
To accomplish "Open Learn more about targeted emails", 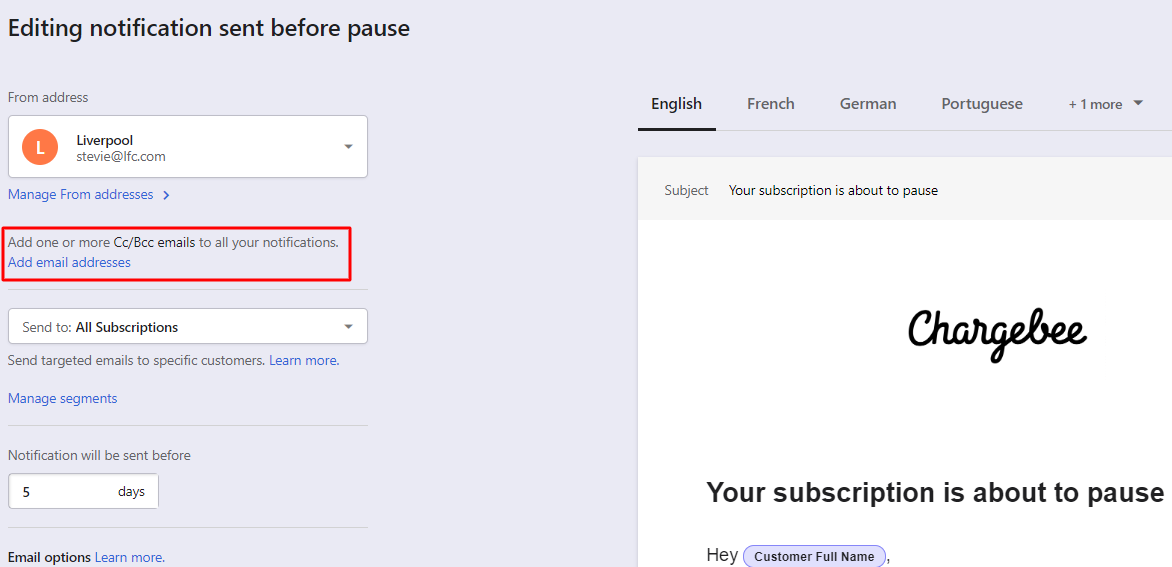I will click(303, 361).
